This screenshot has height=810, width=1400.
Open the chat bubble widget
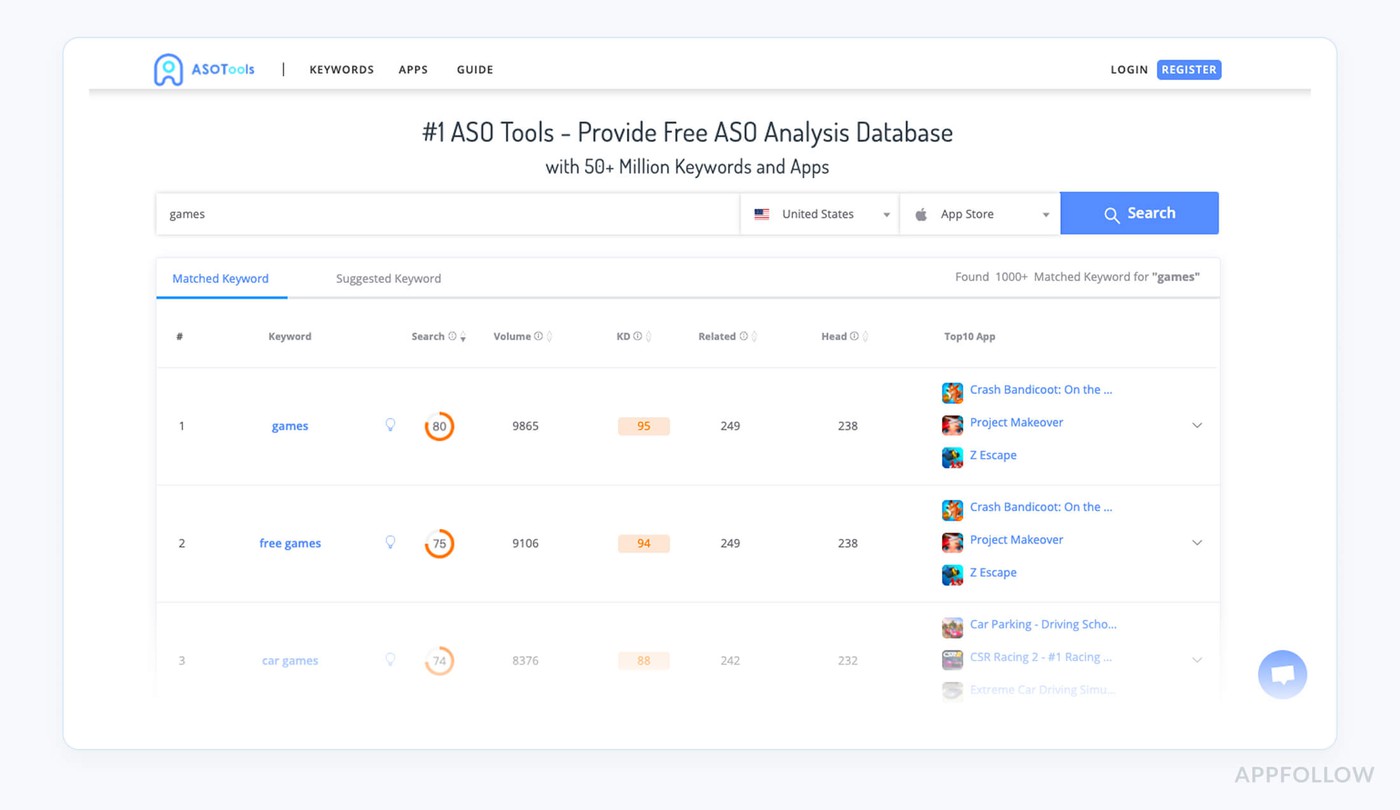coord(1282,674)
